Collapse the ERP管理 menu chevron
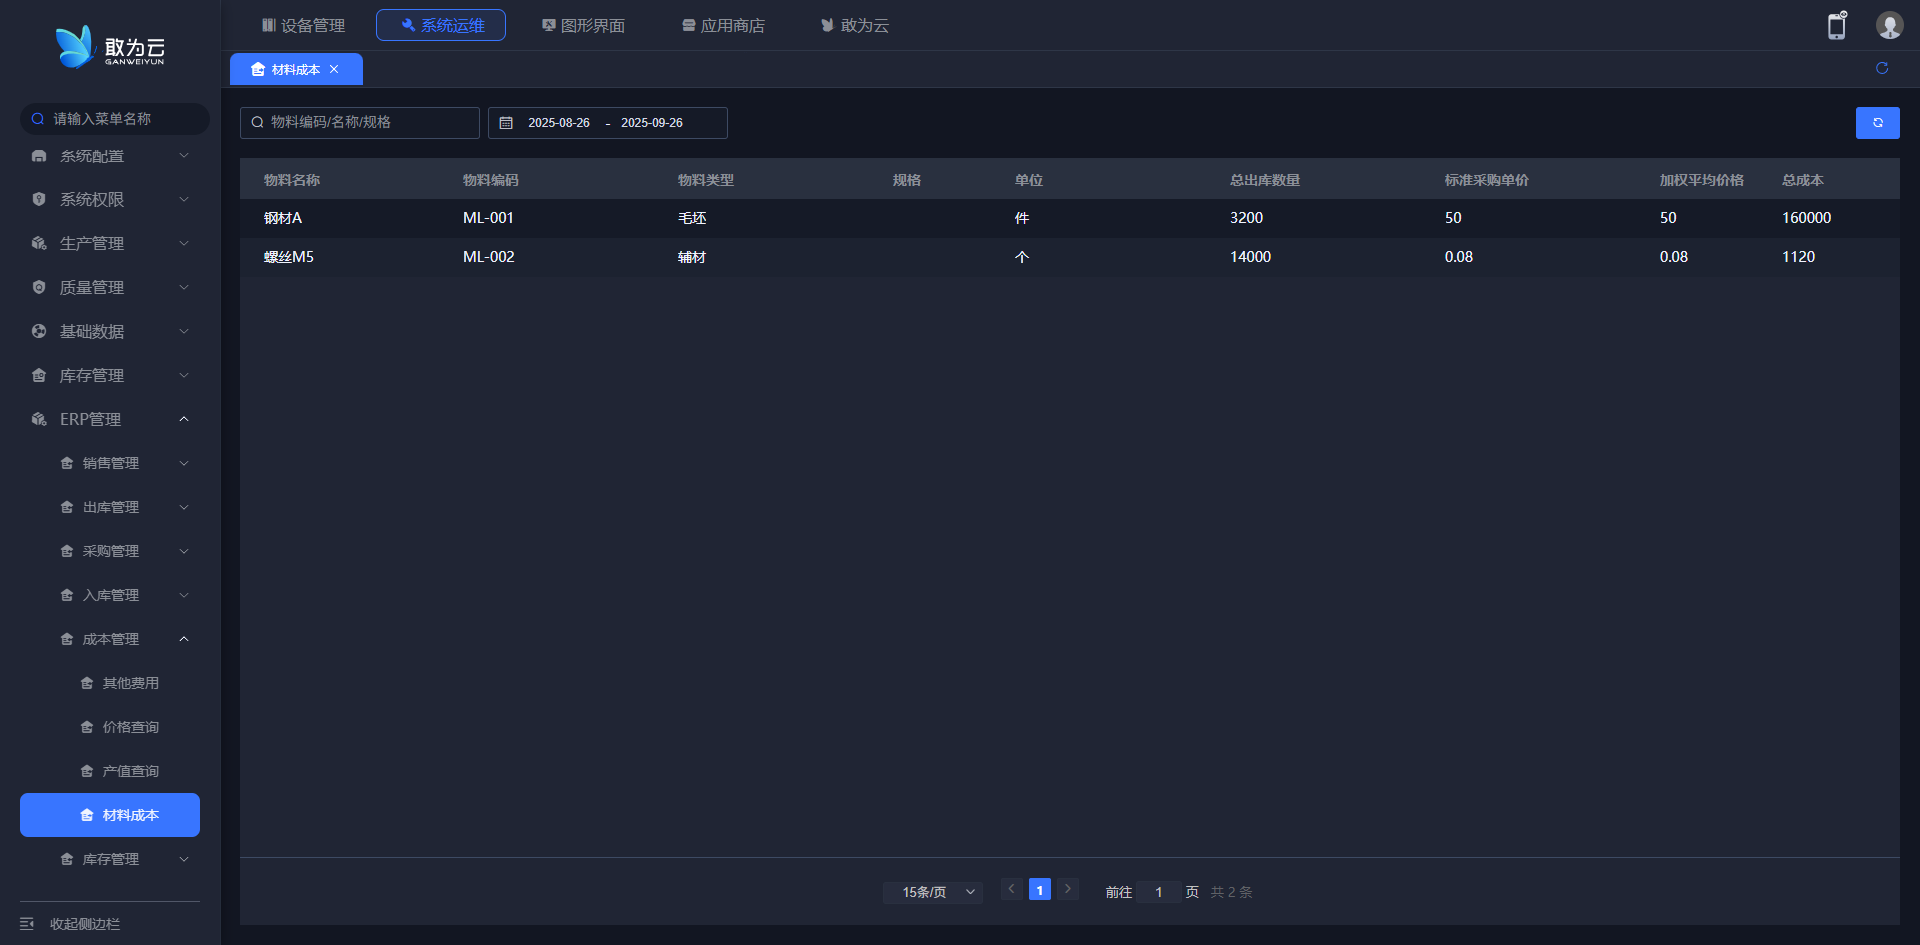 [x=184, y=419]
